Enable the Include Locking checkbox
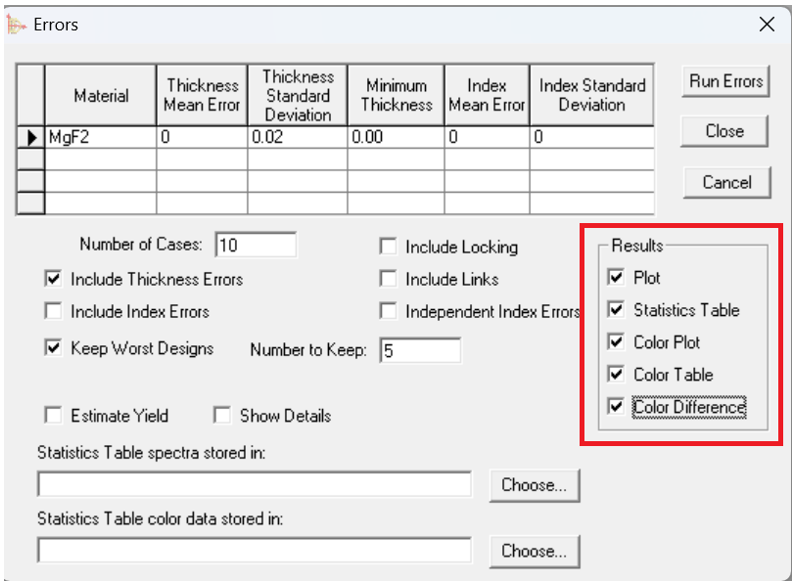The image size is (795, 586). pos(388,247)
